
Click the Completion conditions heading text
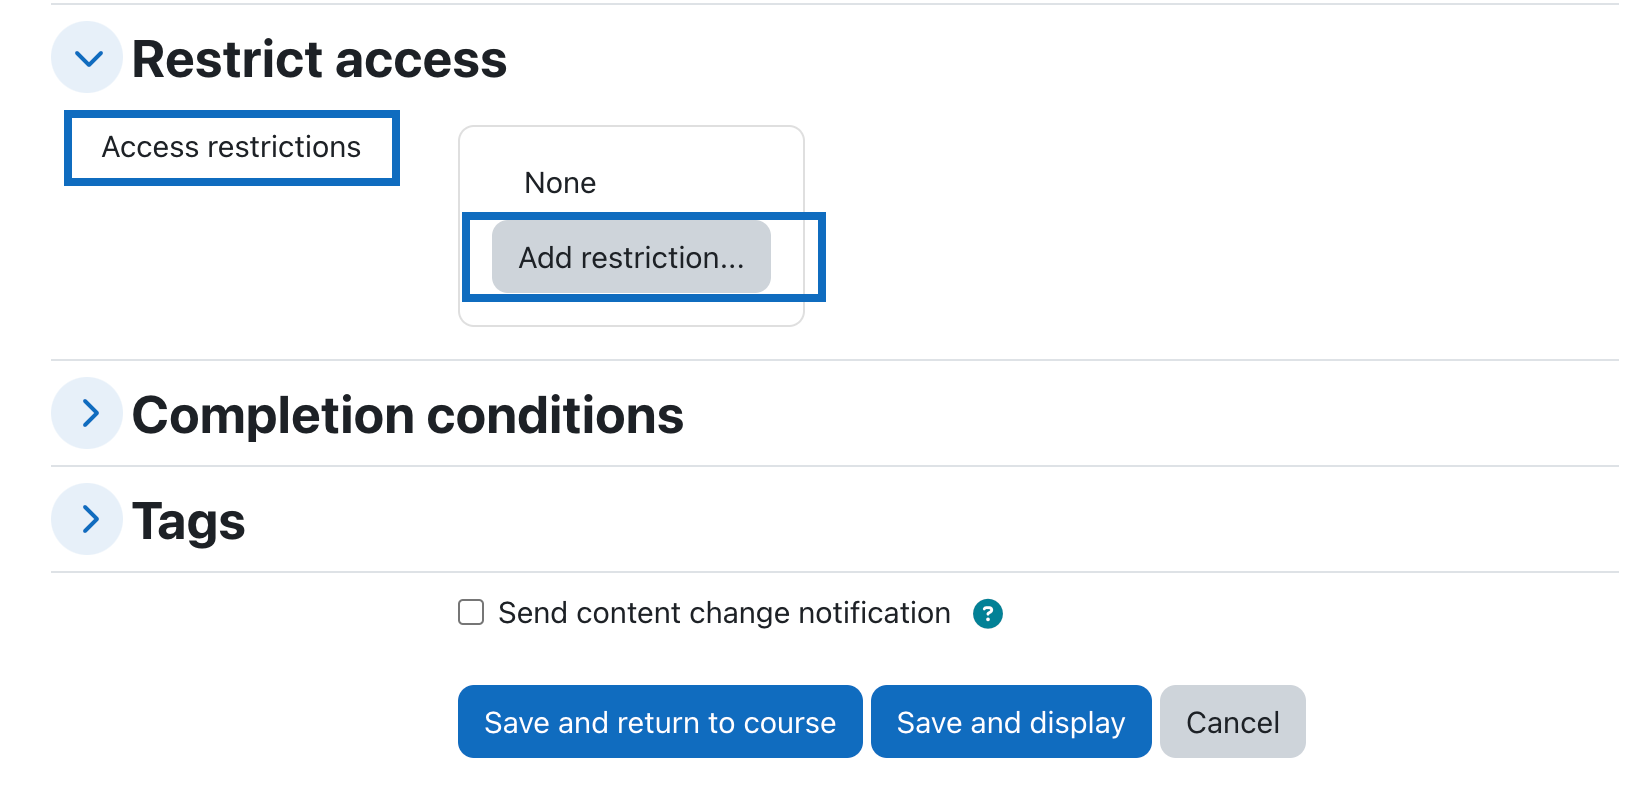(408, 415)
